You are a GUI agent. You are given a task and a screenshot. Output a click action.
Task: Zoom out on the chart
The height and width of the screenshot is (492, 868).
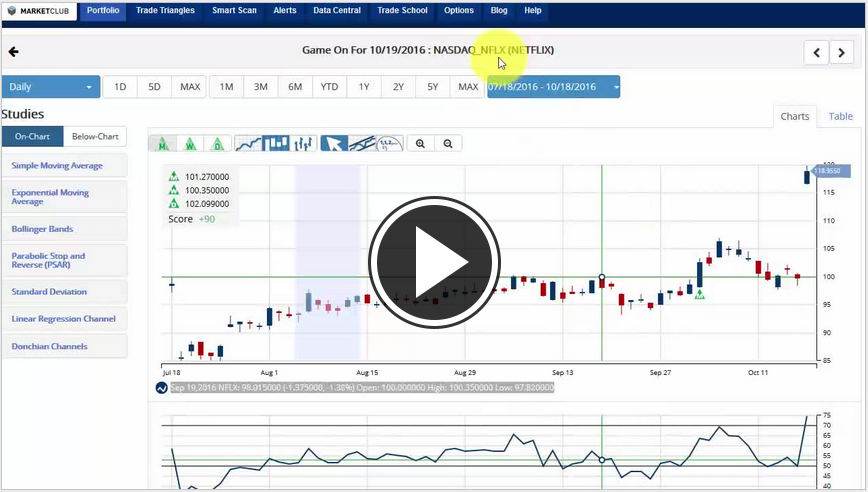(448, 143)
